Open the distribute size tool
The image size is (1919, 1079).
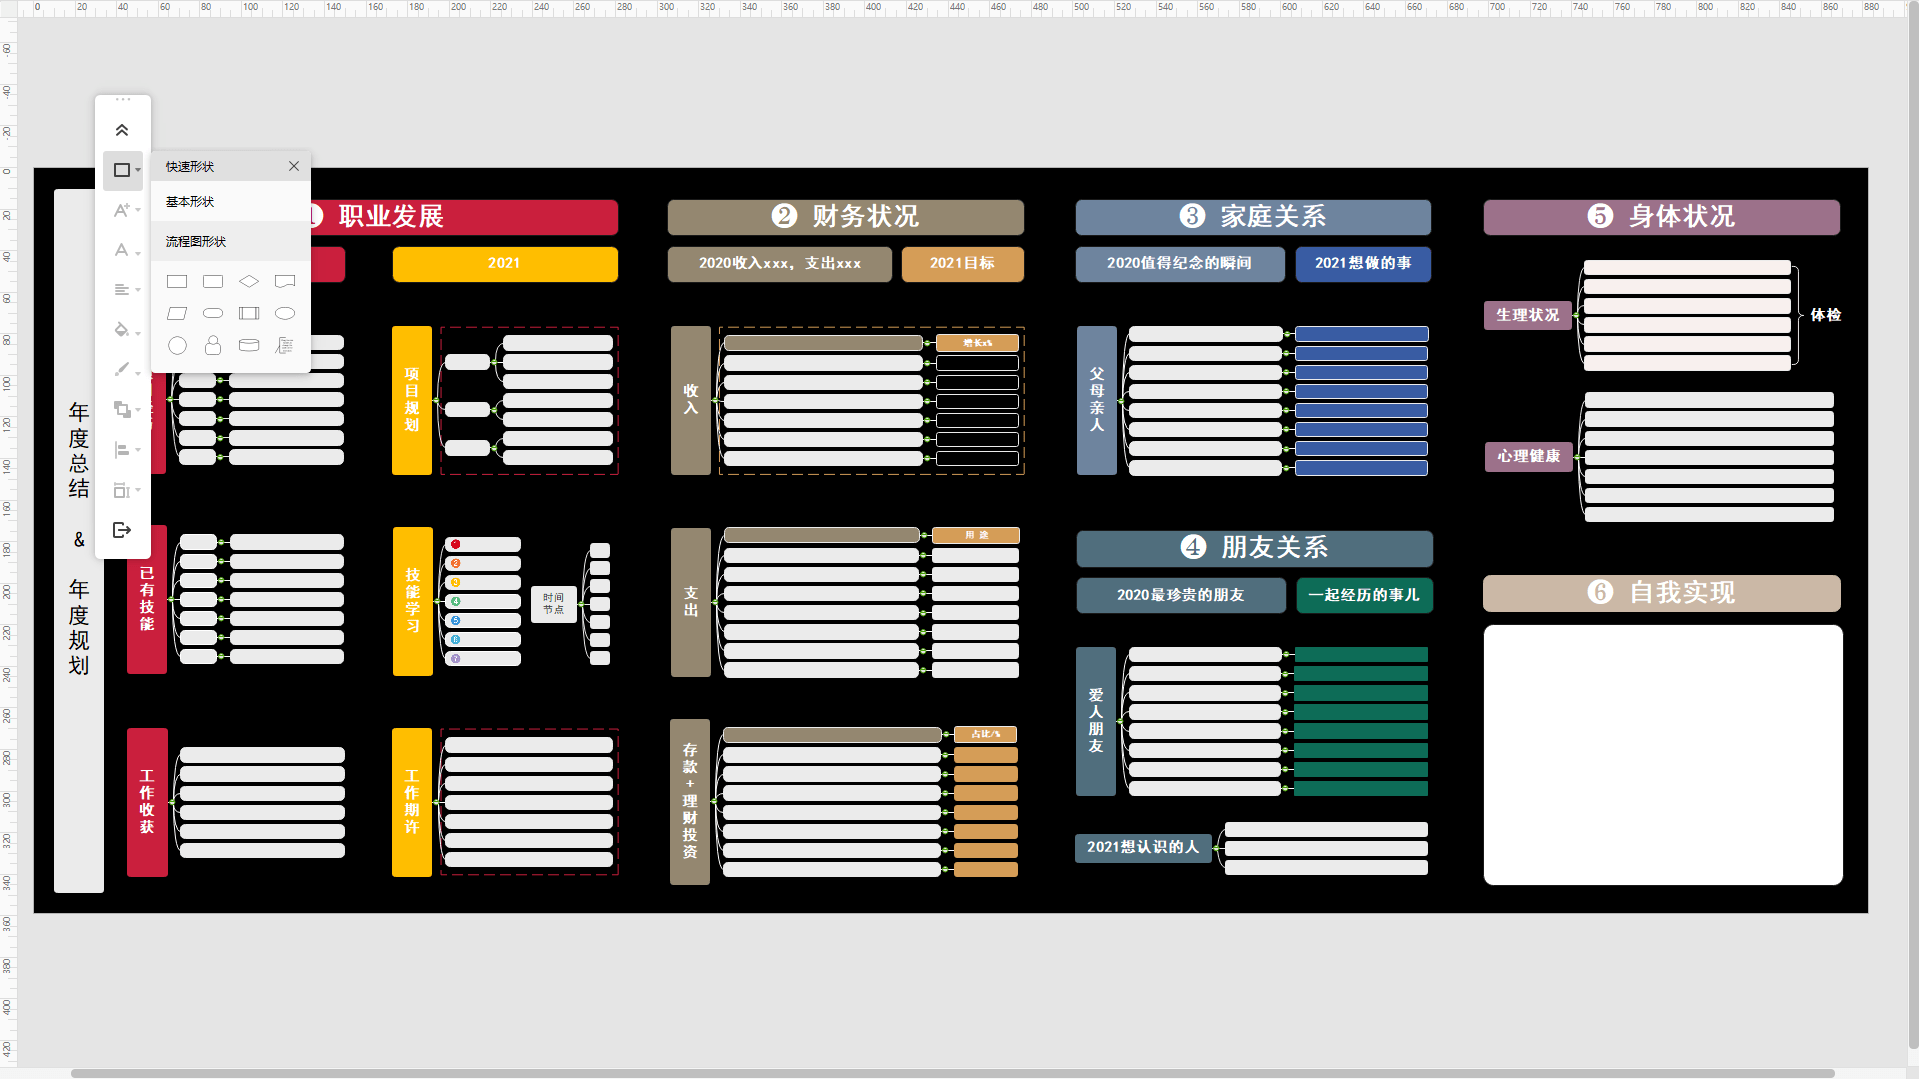[122, 490]
